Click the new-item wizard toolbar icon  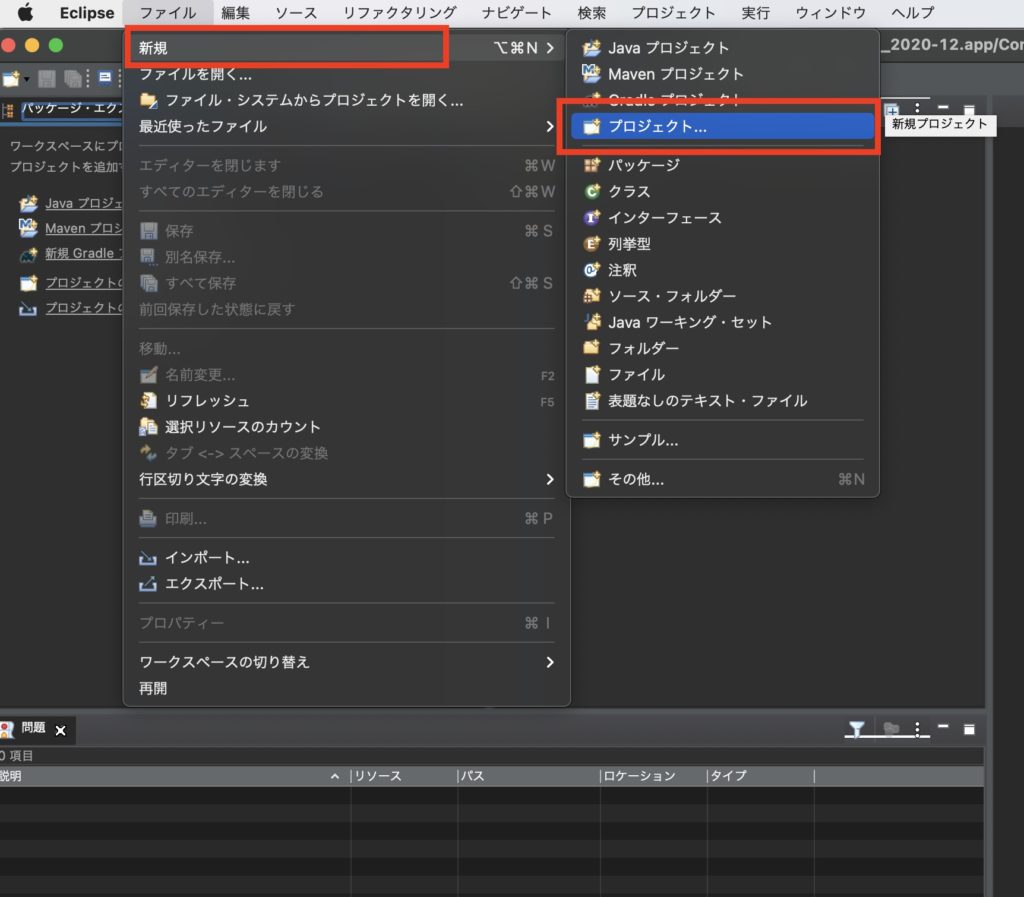coord(11,79)
